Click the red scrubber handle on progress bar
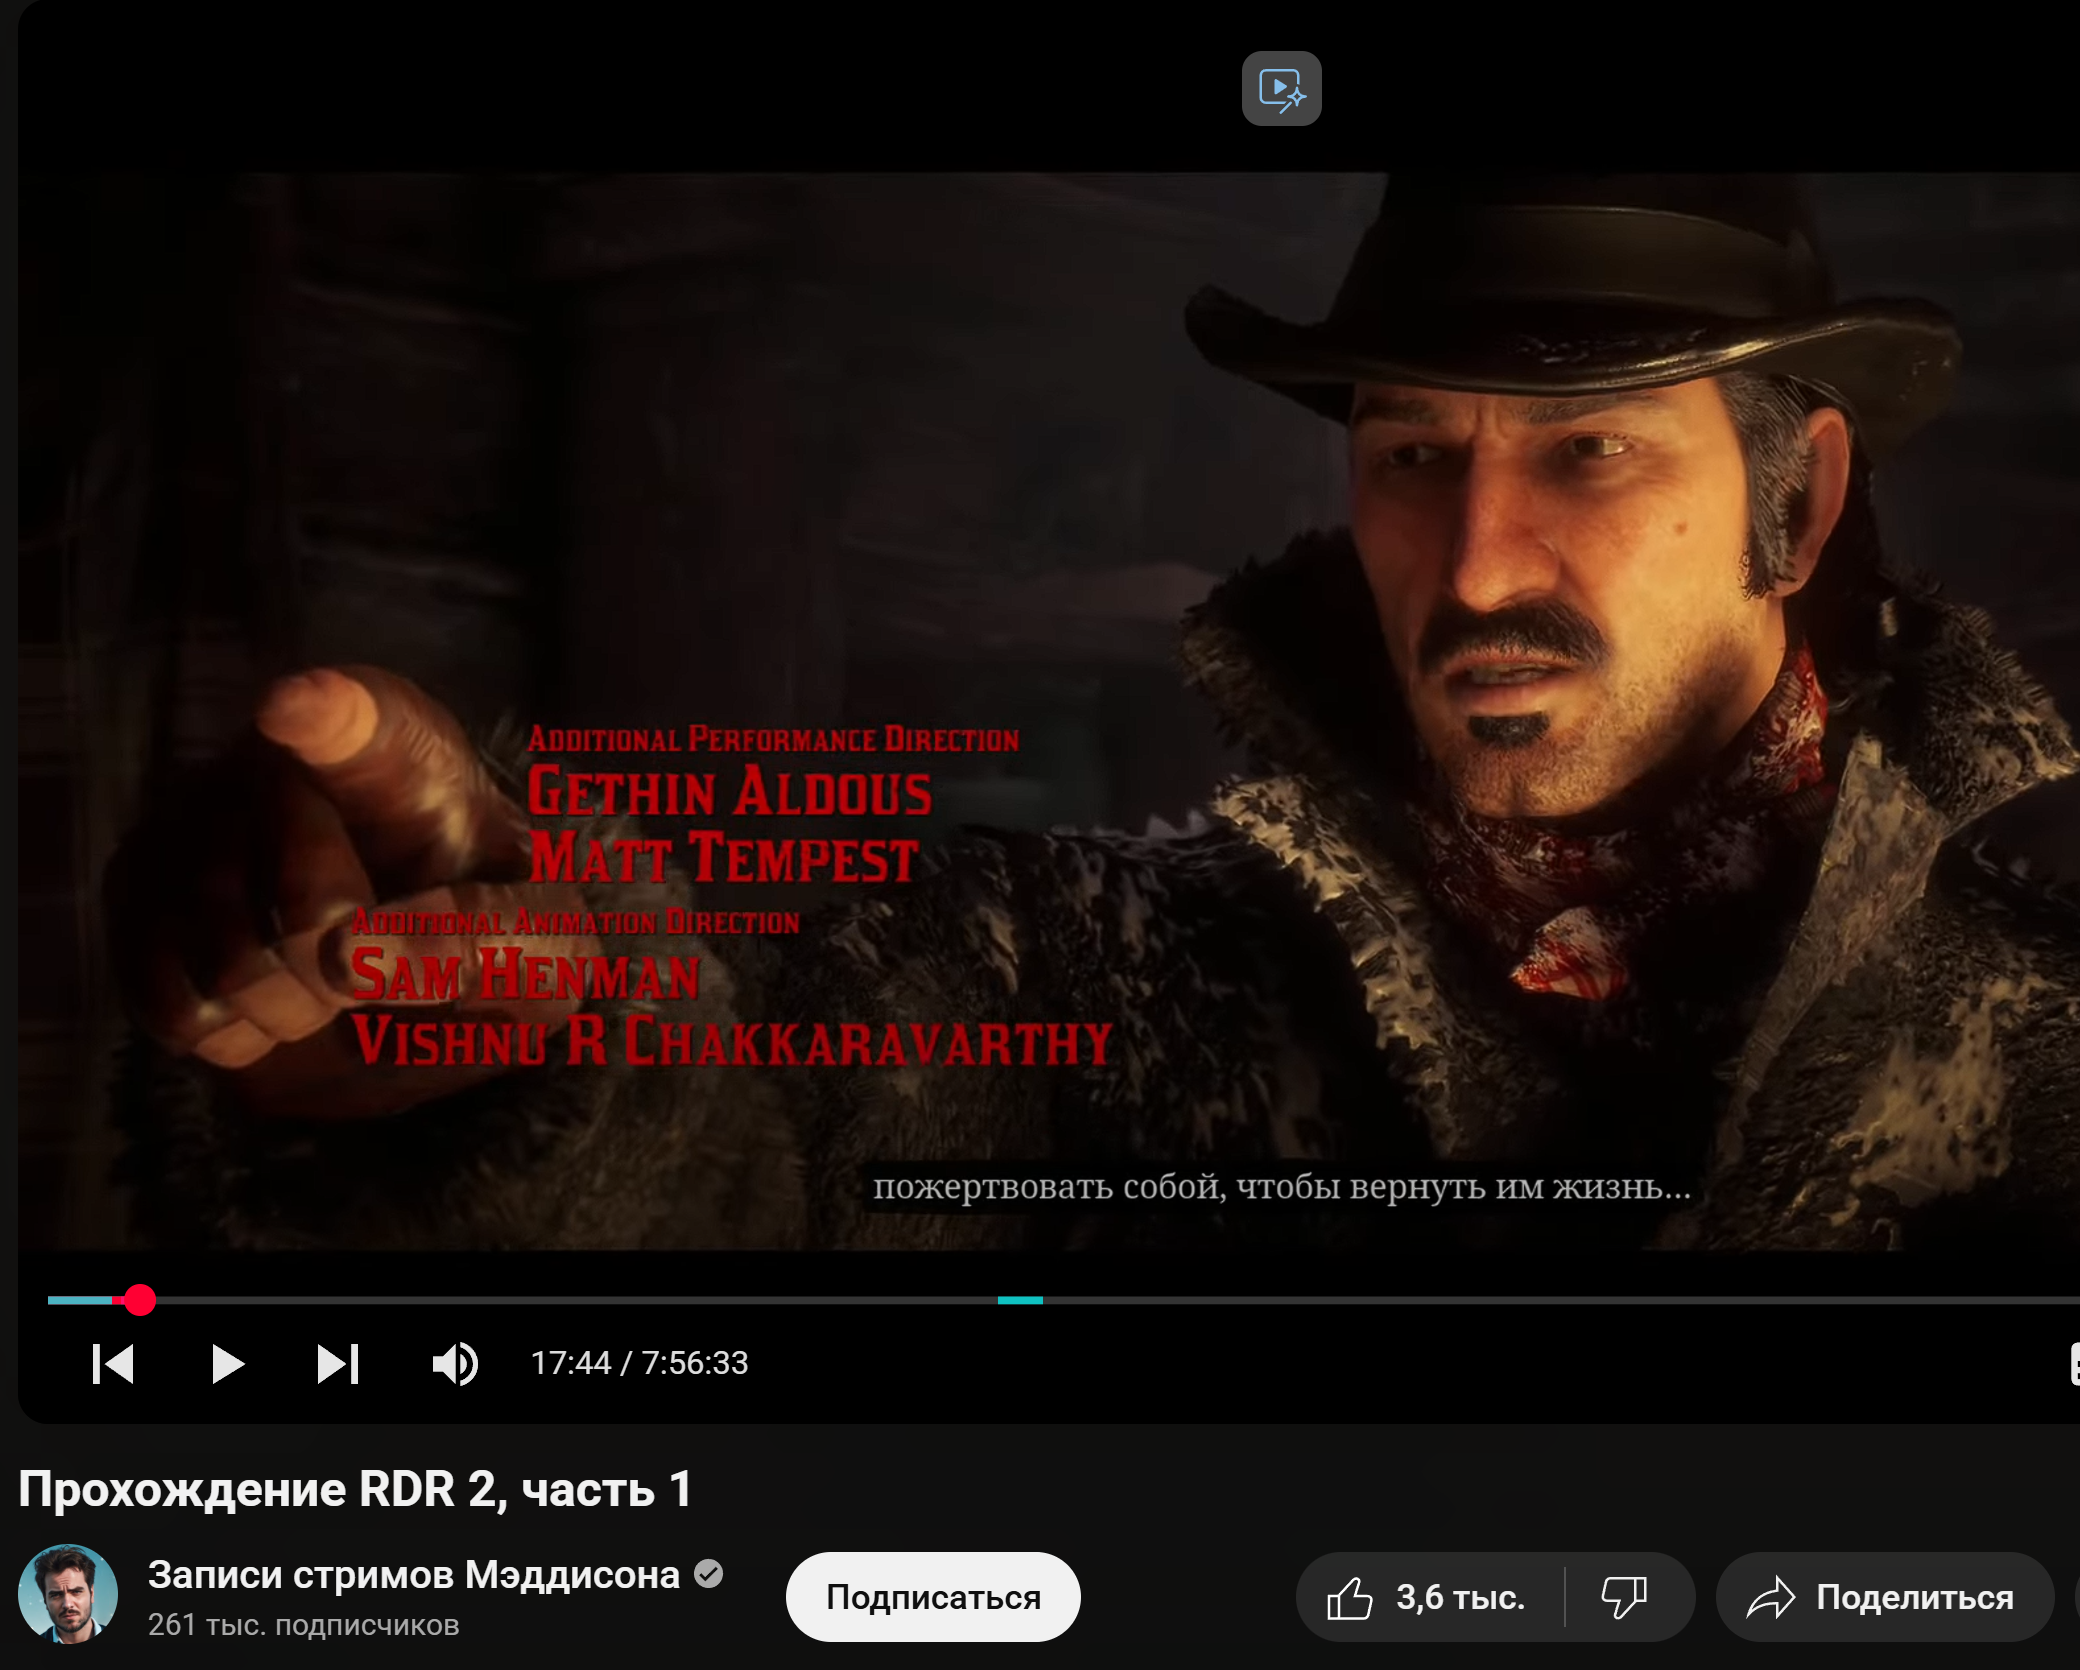 click(140, 1300)
